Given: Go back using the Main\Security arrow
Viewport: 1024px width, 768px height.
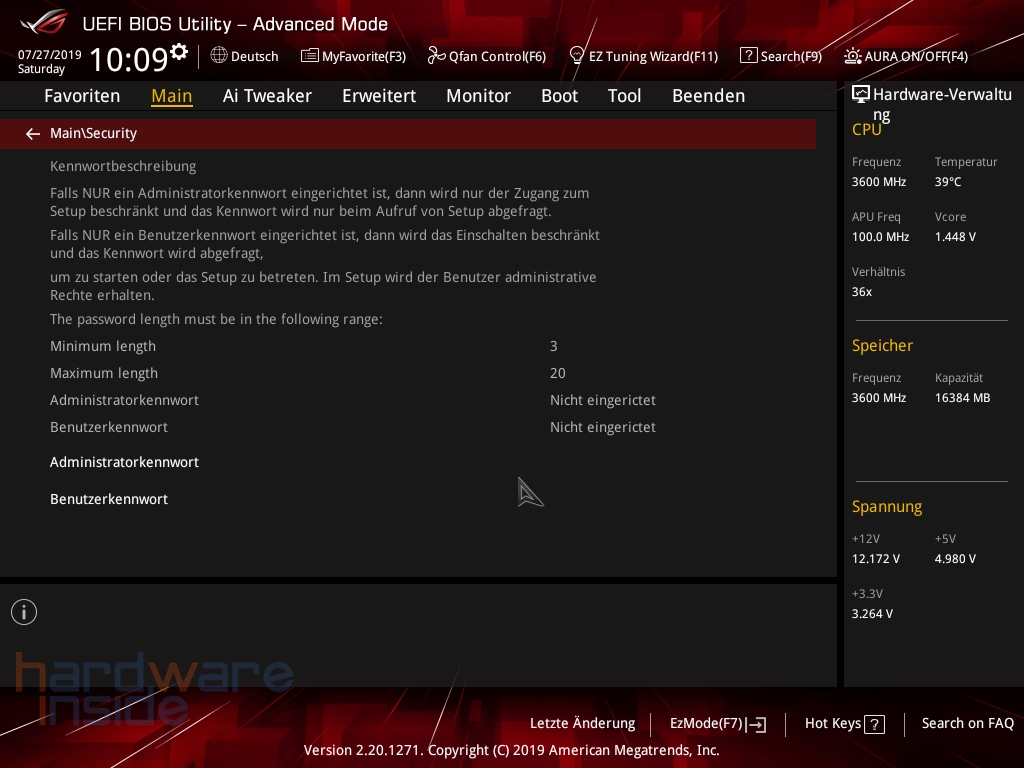Looking at the screenshot, I should (33, 134).
